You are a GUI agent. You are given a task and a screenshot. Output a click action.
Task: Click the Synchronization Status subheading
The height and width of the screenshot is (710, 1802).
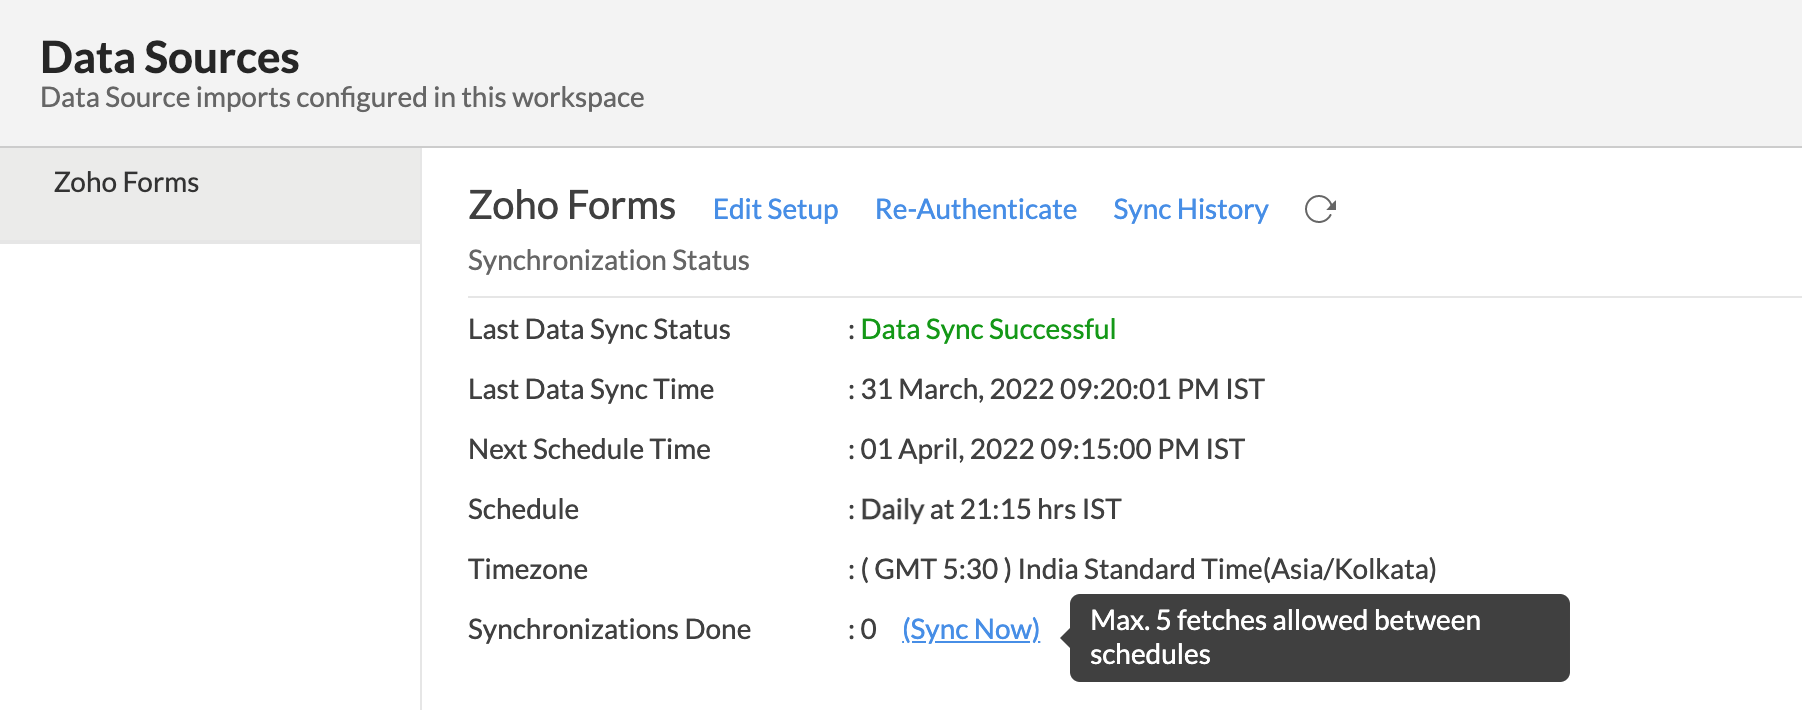(x=608, y=260)
